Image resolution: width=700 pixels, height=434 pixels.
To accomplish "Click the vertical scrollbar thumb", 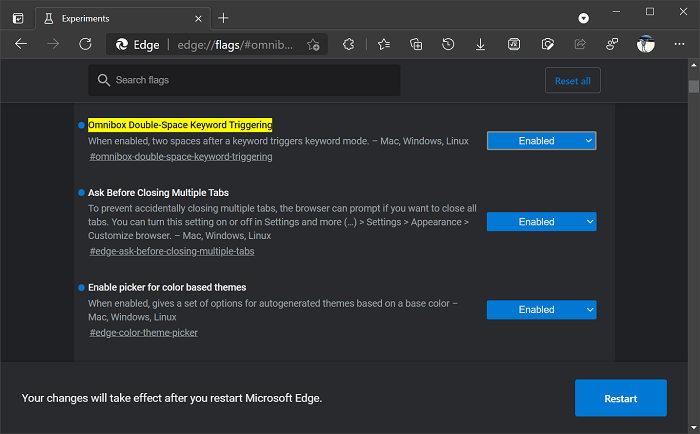I will pos(693,86).
